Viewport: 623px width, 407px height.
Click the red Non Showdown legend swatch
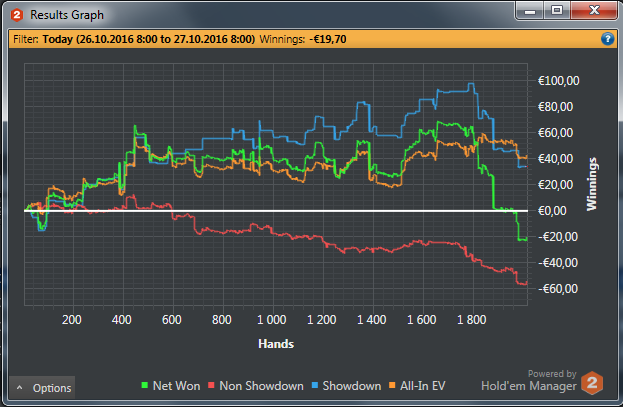click(211, 385)
